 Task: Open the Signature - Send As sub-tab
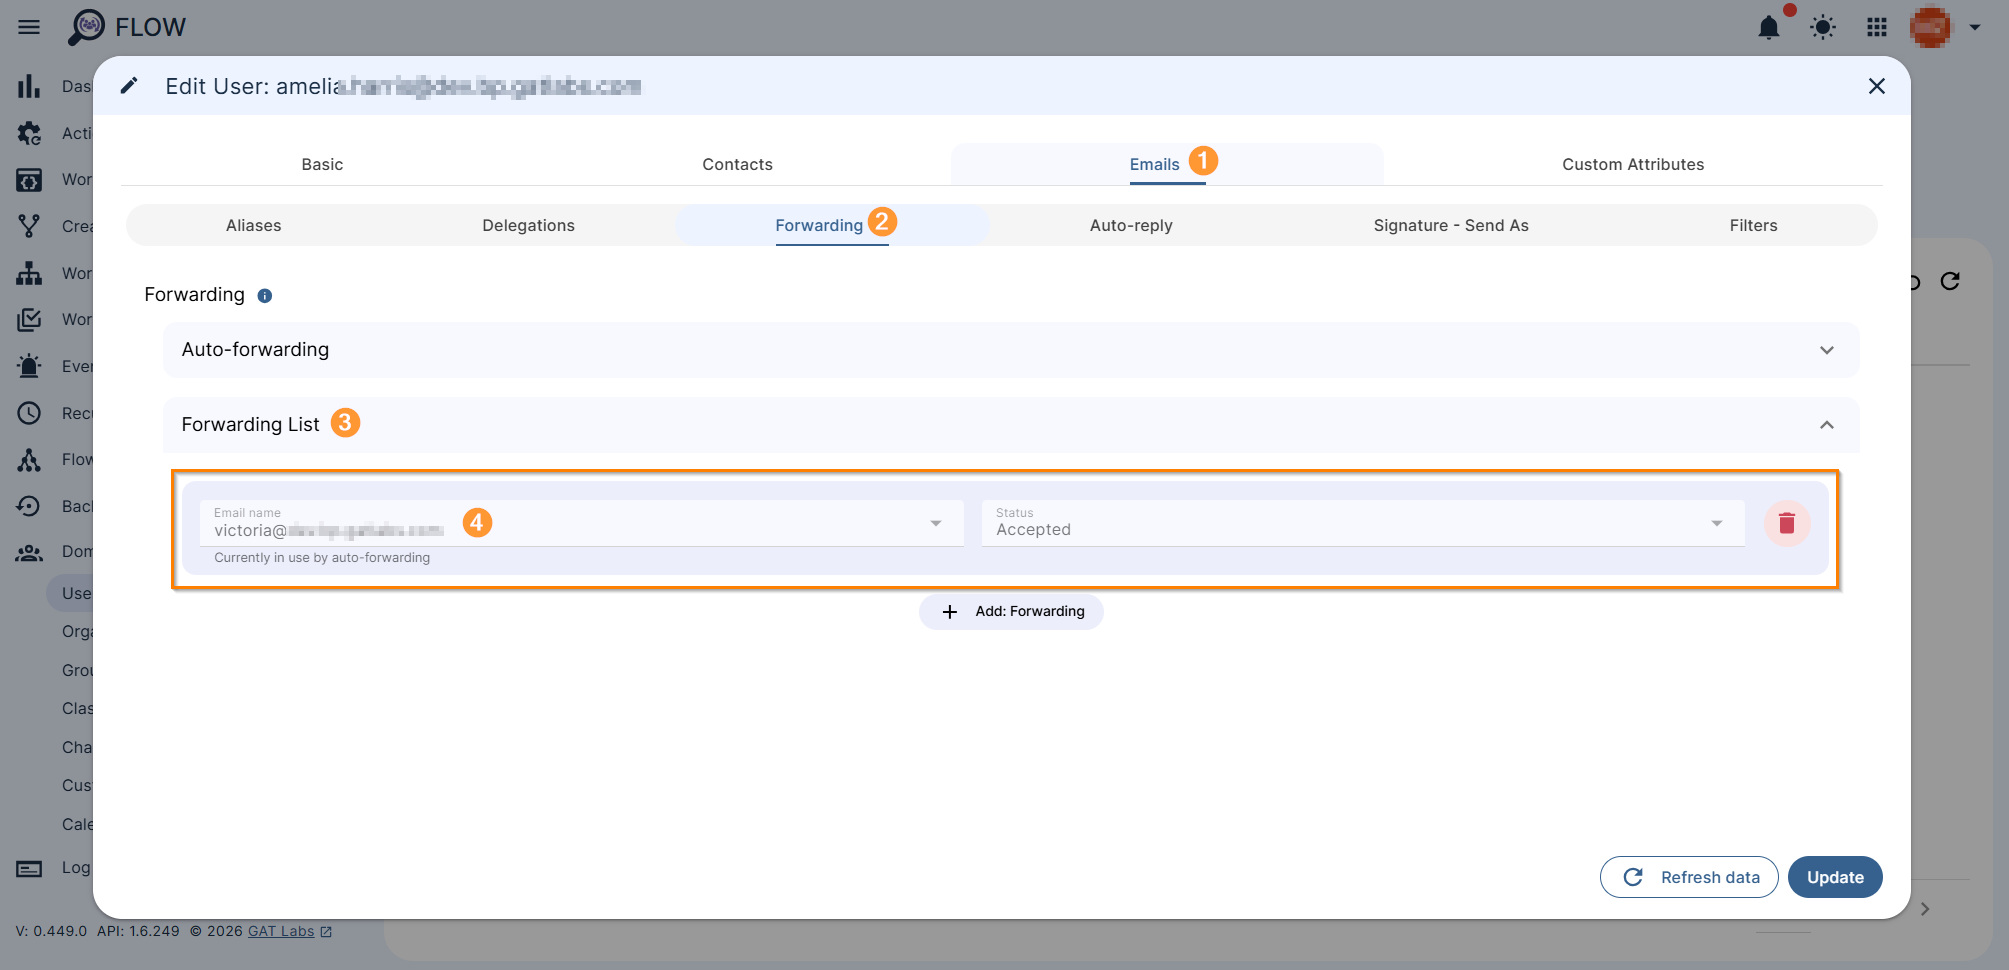tap(1451, 225)
